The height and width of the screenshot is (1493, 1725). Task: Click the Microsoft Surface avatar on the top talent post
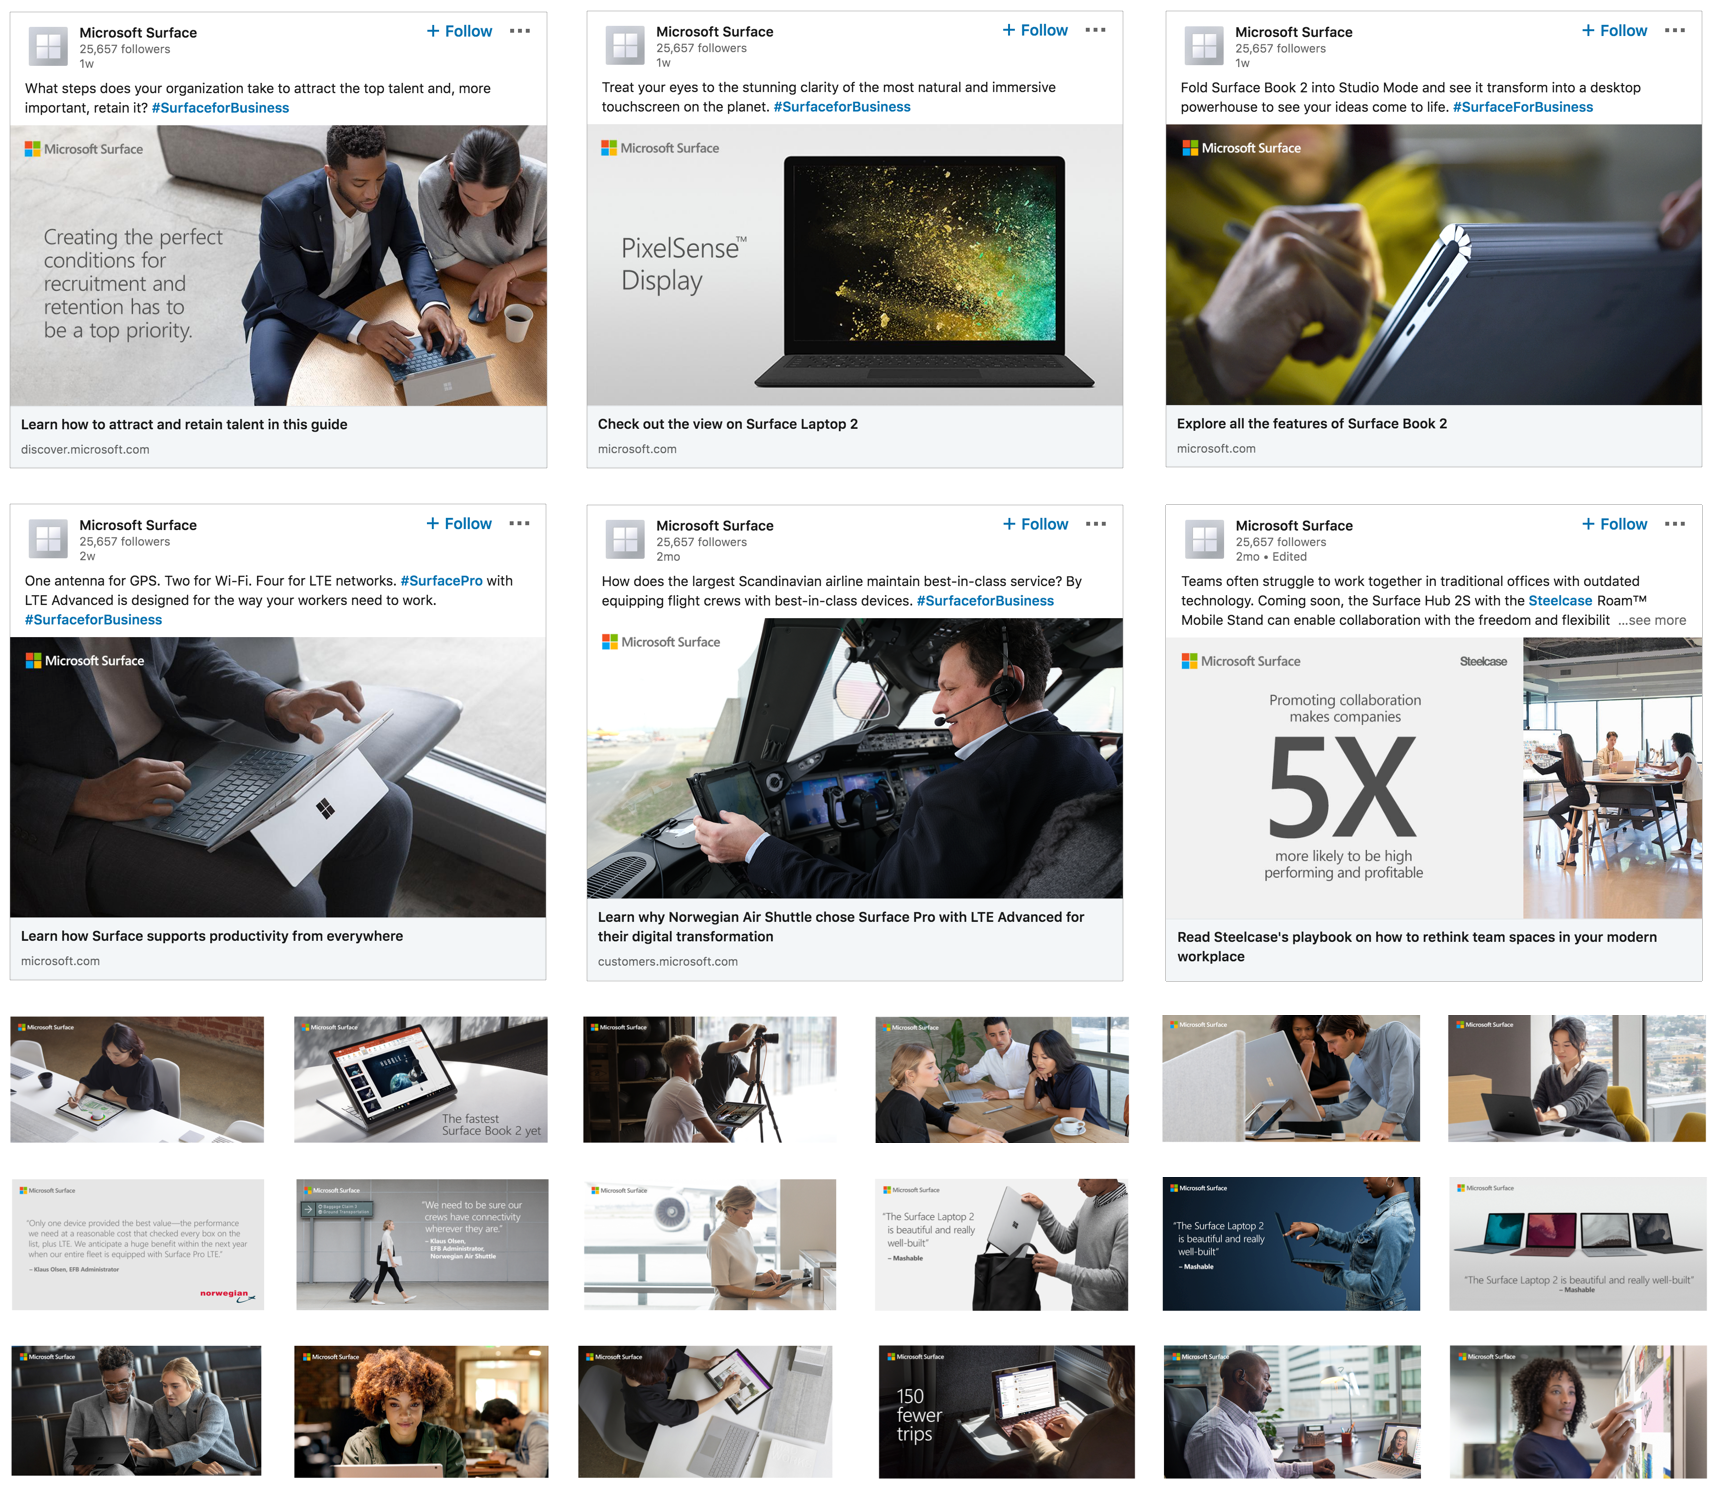[x=47, y=46]
